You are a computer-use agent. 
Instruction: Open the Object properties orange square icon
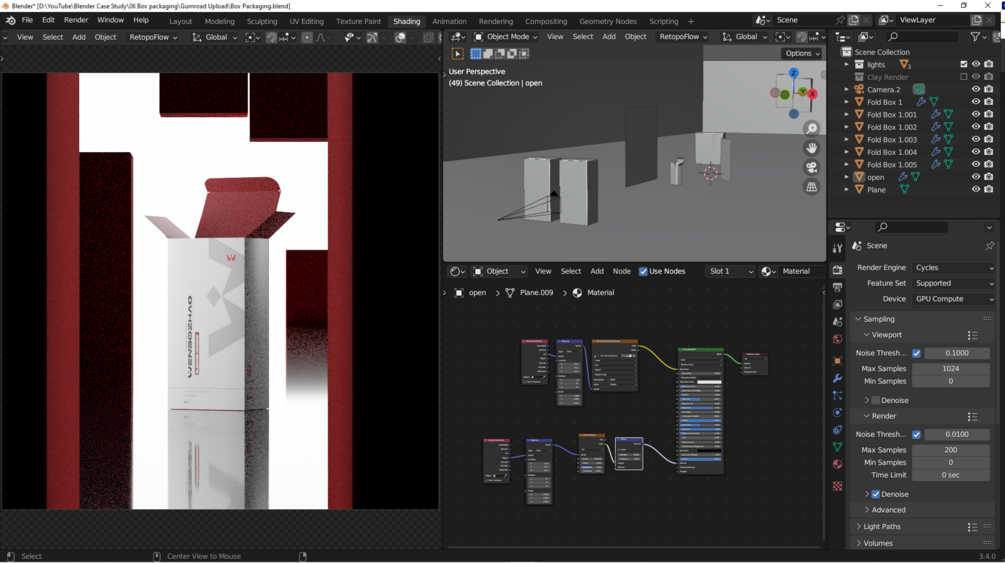point(837,361)
